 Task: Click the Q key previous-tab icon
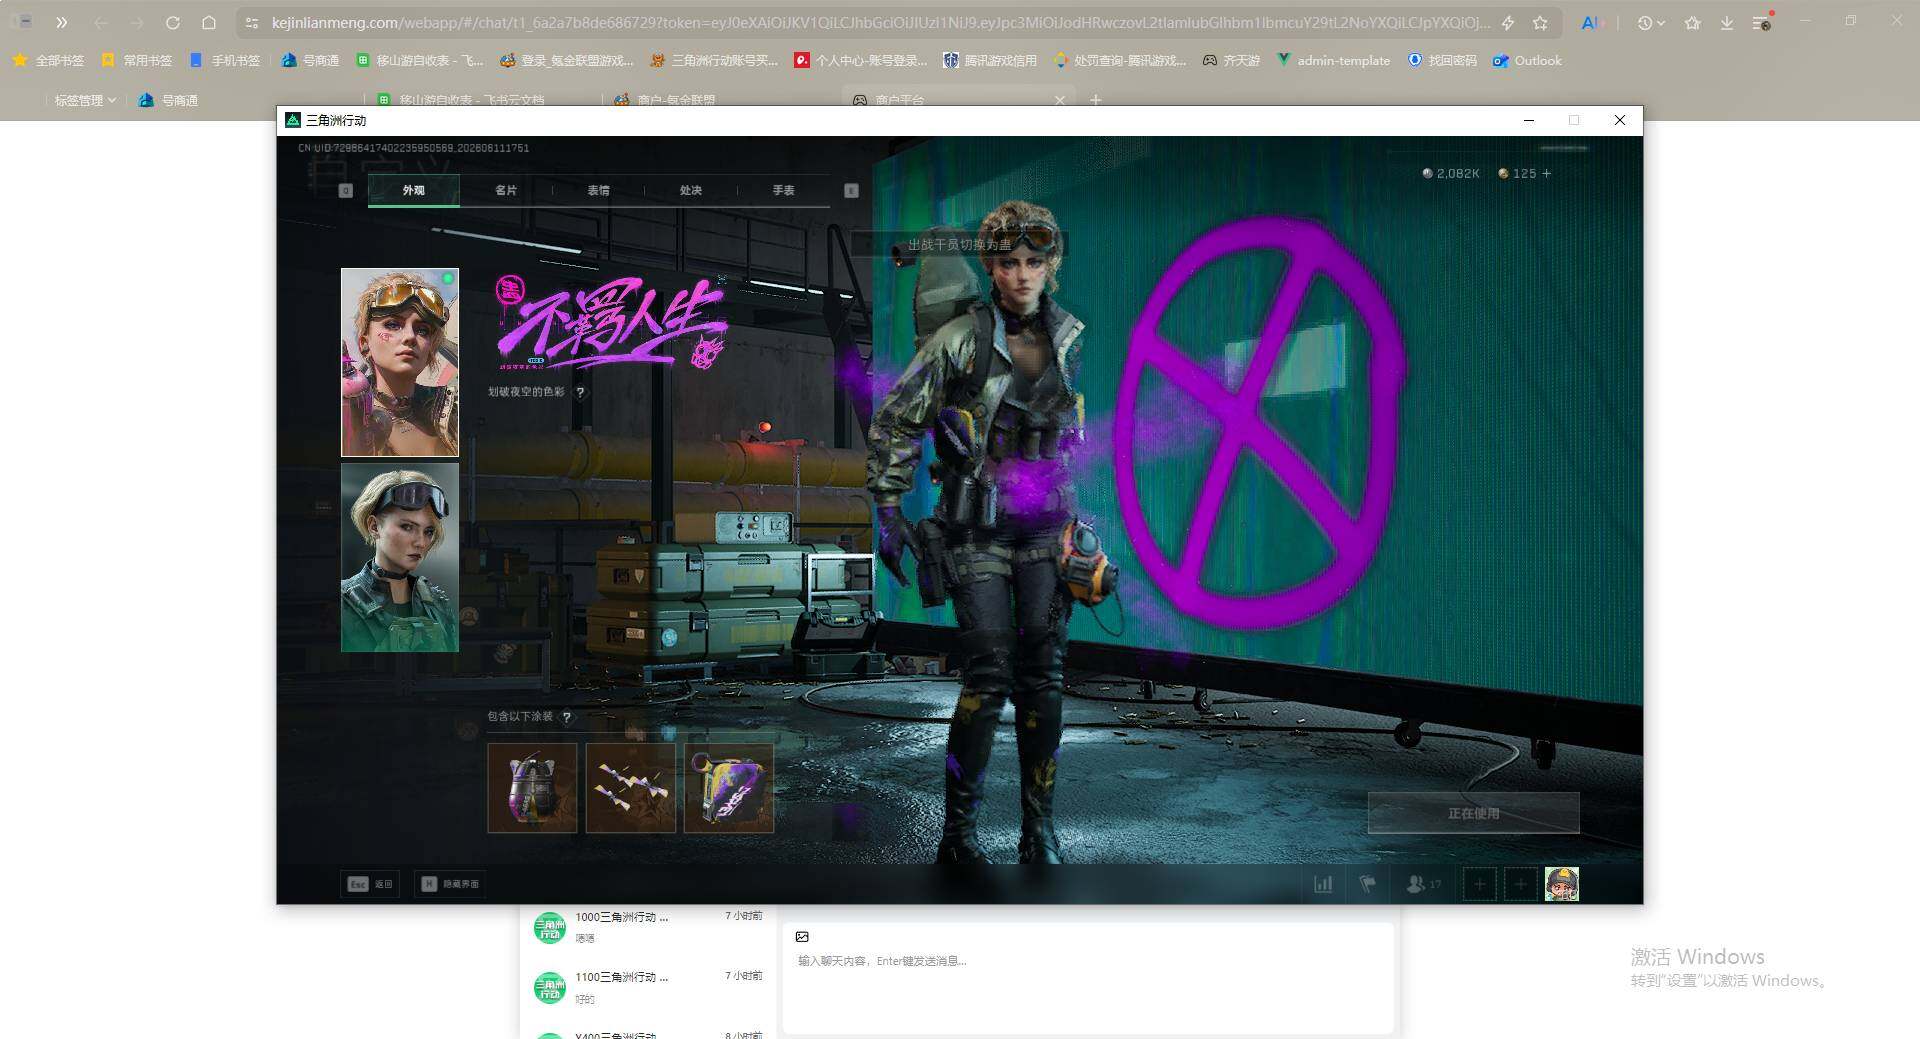point(346,190)
